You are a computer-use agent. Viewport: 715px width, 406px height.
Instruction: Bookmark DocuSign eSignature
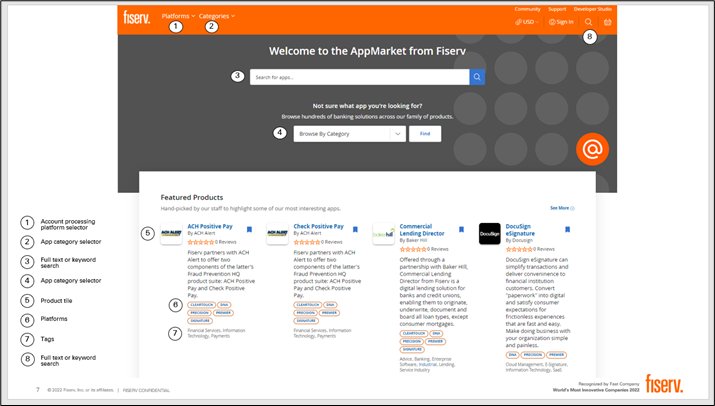(x=567, y=229)
